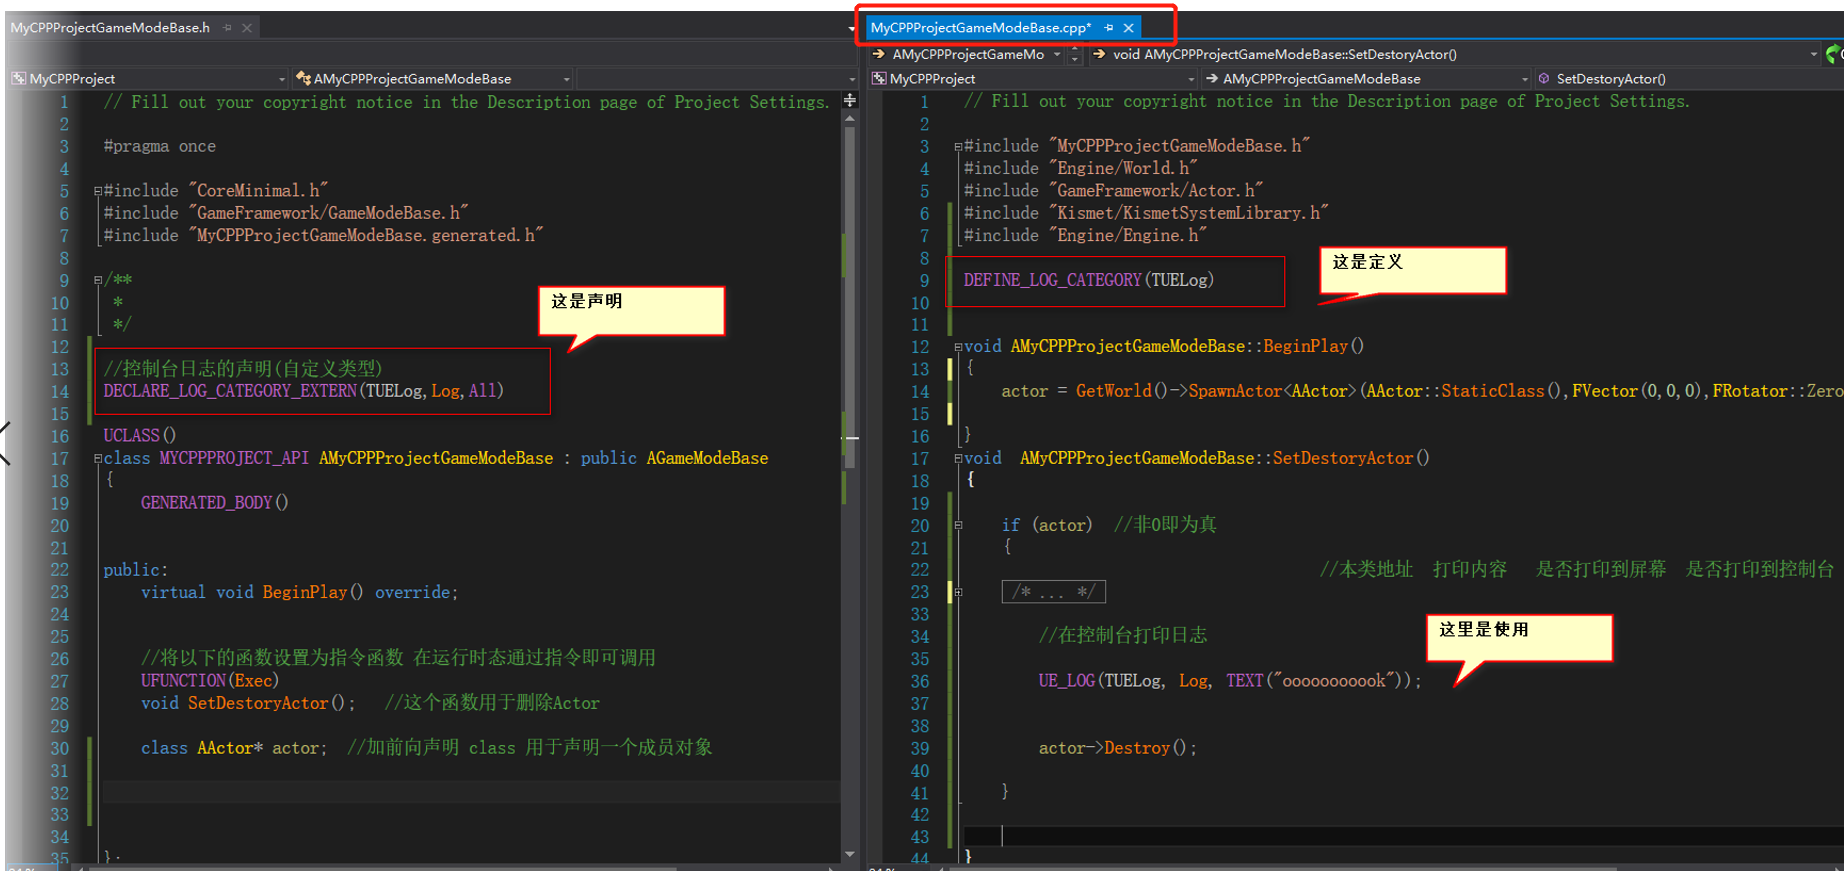Collapse the #include block at line 5 of the header

[x=98, y=191]
